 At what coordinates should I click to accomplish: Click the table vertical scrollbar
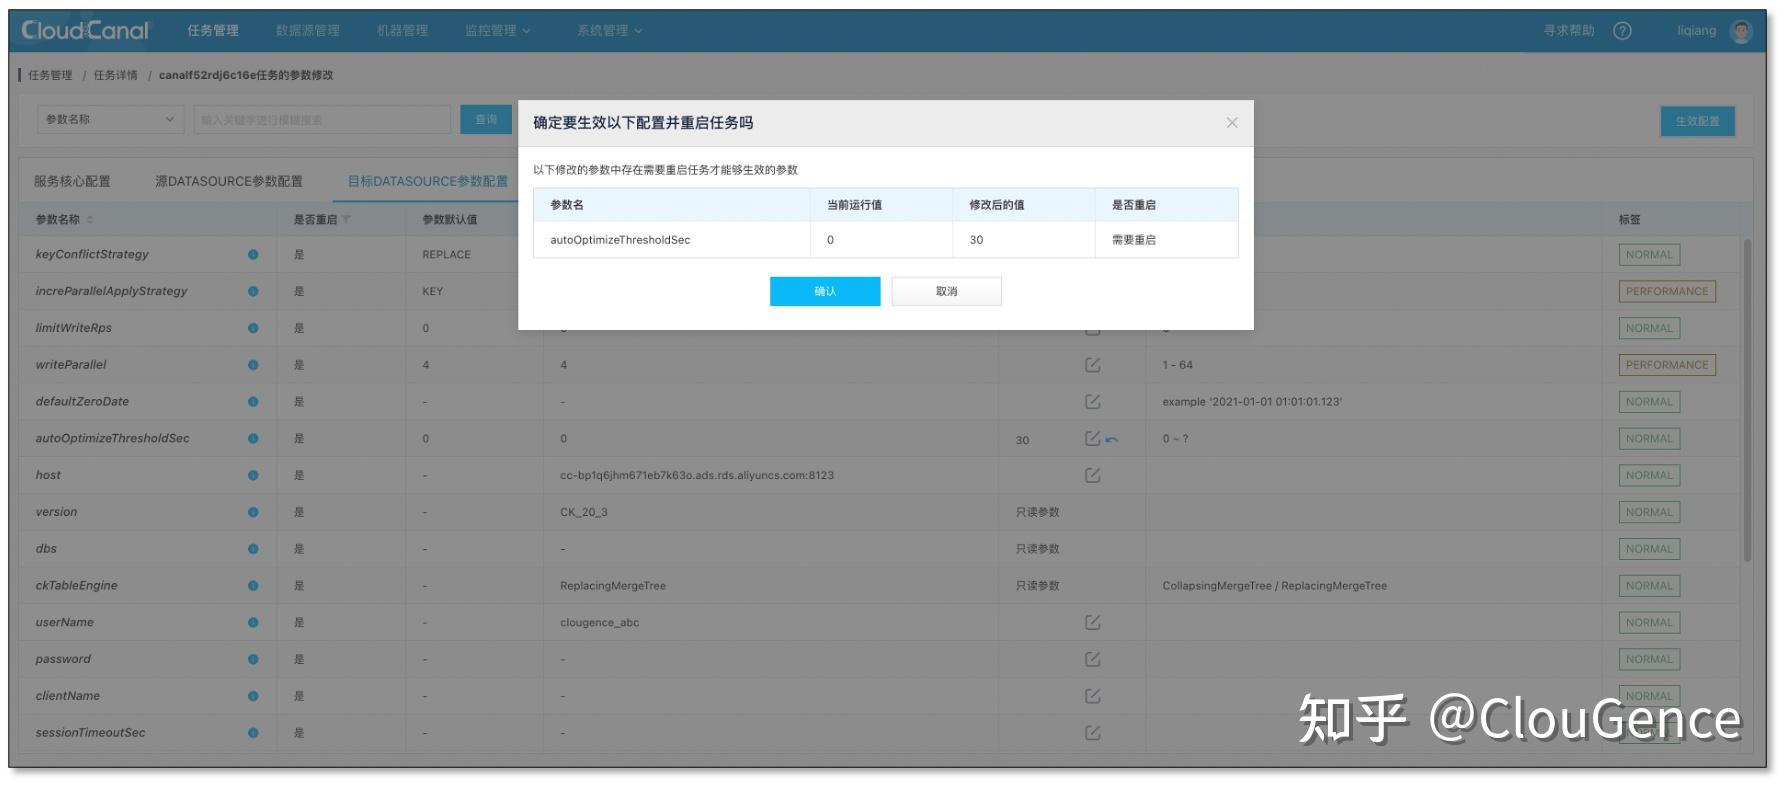pyautogui.click(x=1747, y=400)
